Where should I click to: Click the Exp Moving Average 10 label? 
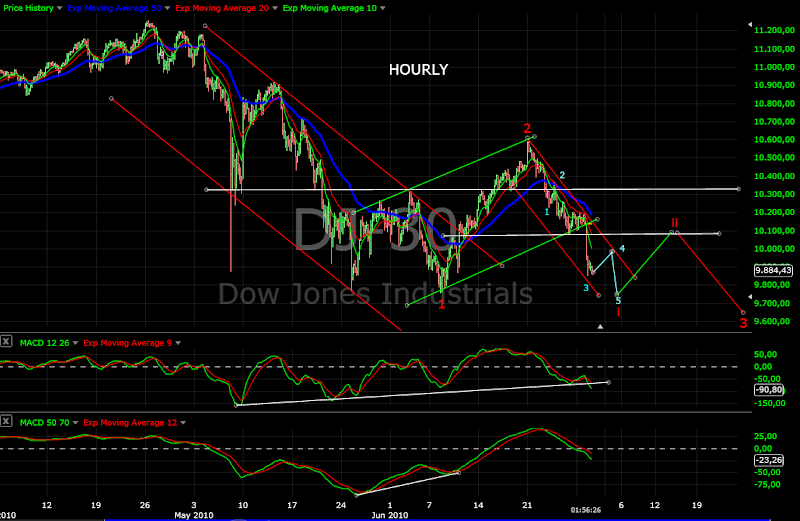coord(330,8)
